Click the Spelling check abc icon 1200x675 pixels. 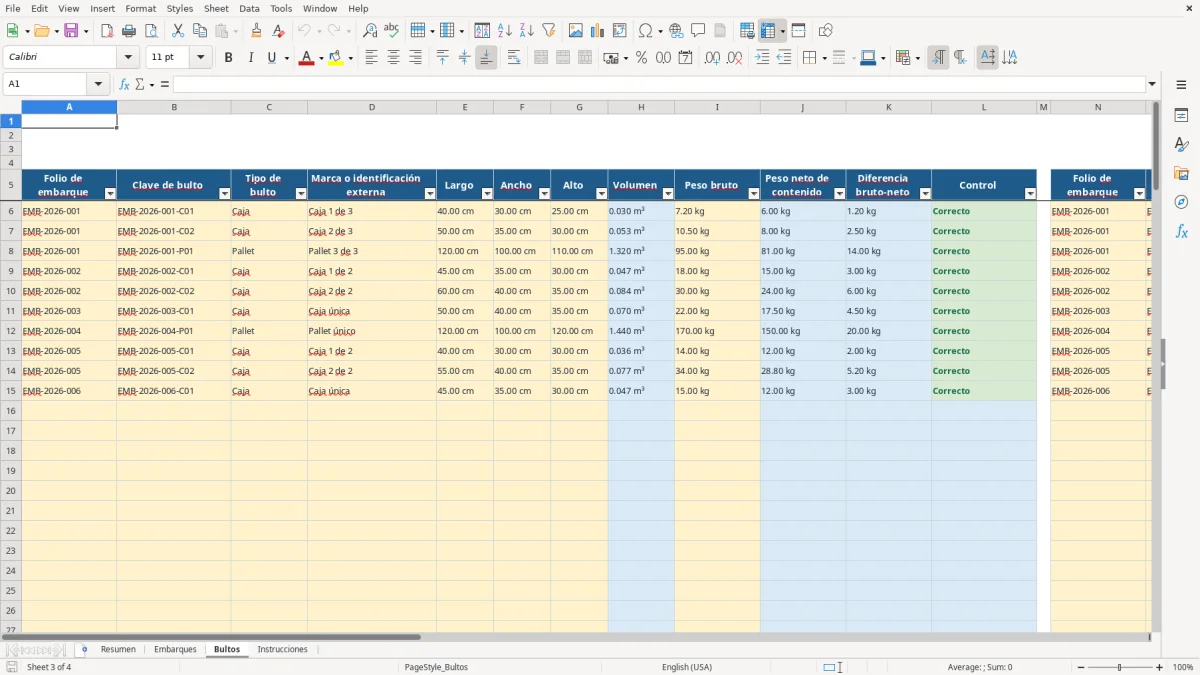tap(391, 31)
